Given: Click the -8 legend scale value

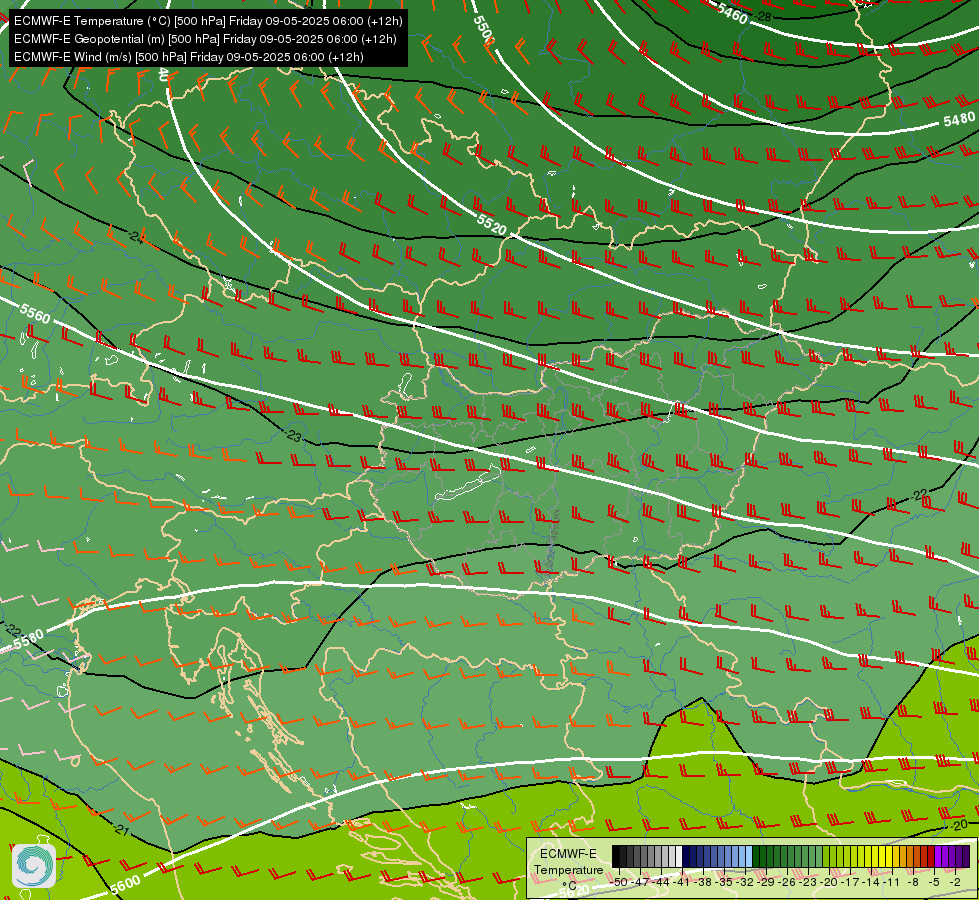Looking at the screenshot, I should pyautogui.click(x=913, y=883).
